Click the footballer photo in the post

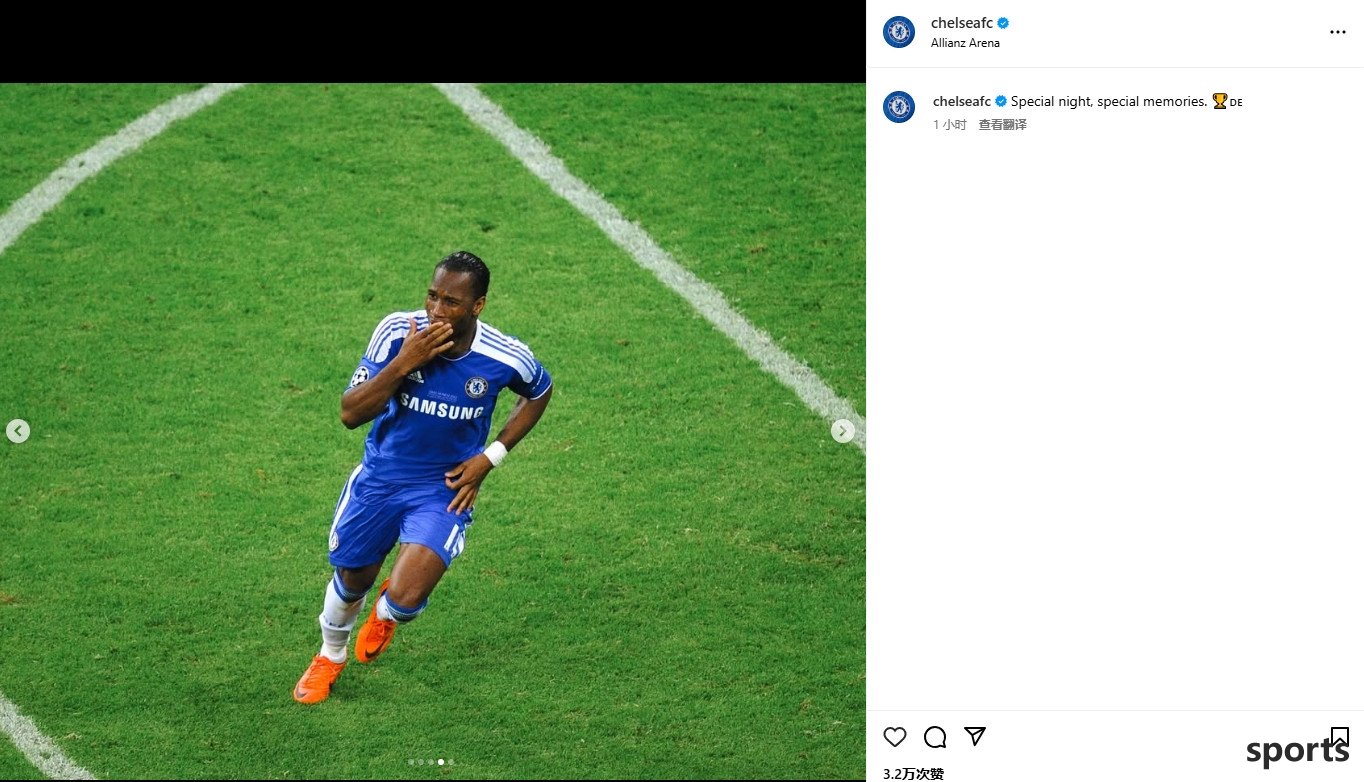[x=433, y=431]
